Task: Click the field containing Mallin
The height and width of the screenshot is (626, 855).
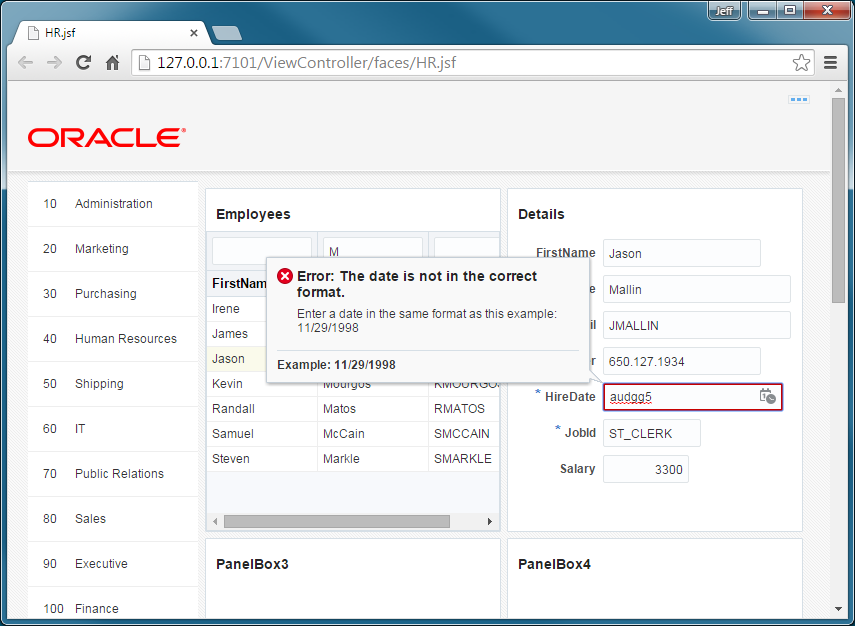Action: point(697,289)
